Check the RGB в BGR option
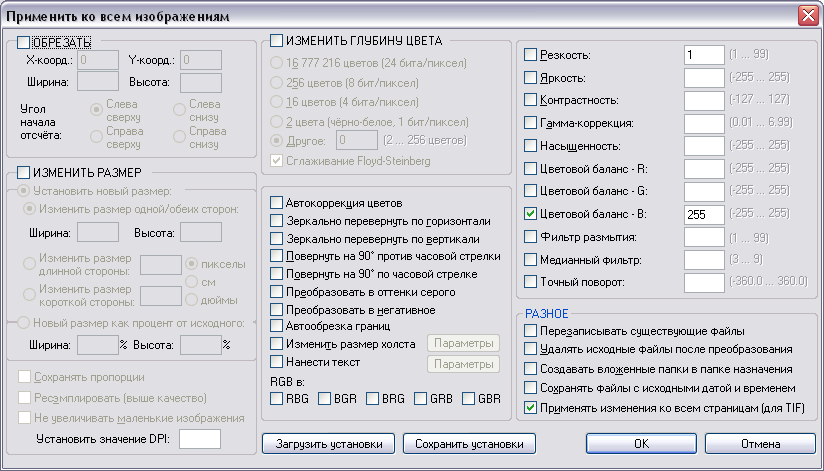The height and width of the screenshot is (471, 824). [324, 399]
